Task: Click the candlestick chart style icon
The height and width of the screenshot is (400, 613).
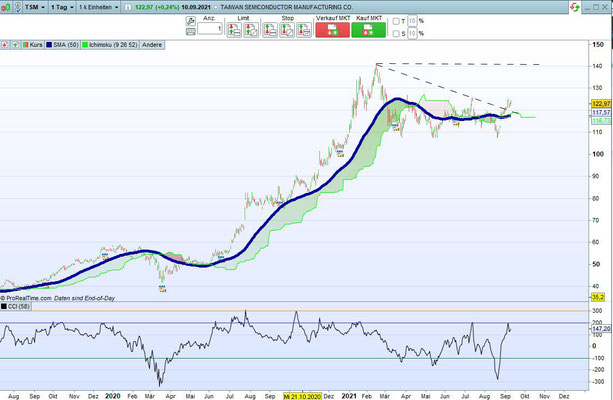Action: coord(6,7)
